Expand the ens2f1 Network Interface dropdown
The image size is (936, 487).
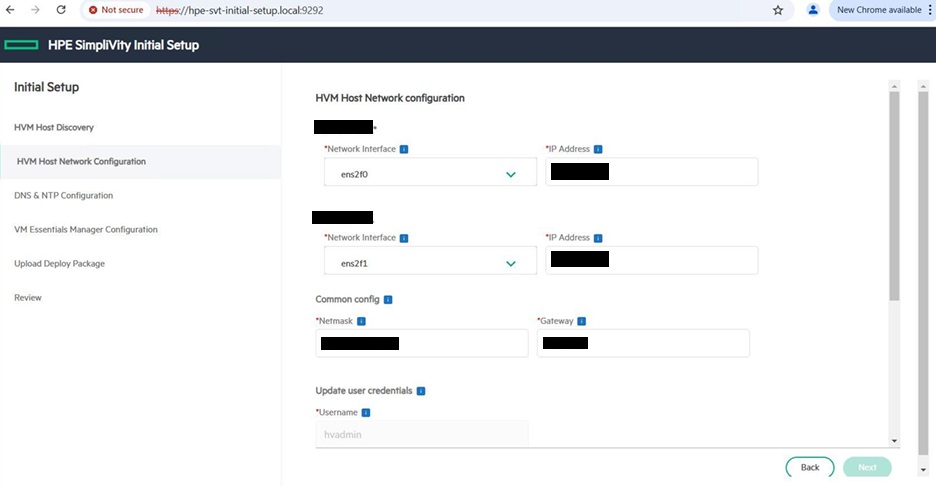coord(430,263)
